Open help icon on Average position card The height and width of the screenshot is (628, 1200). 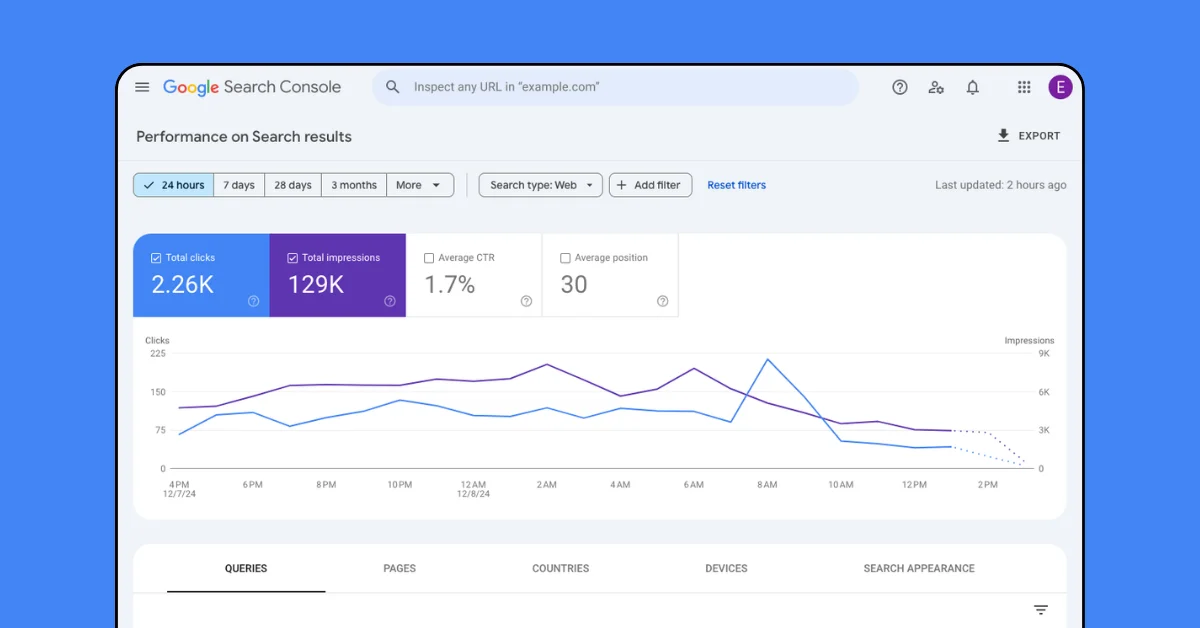pyautogui.click(x=662, y=301)
